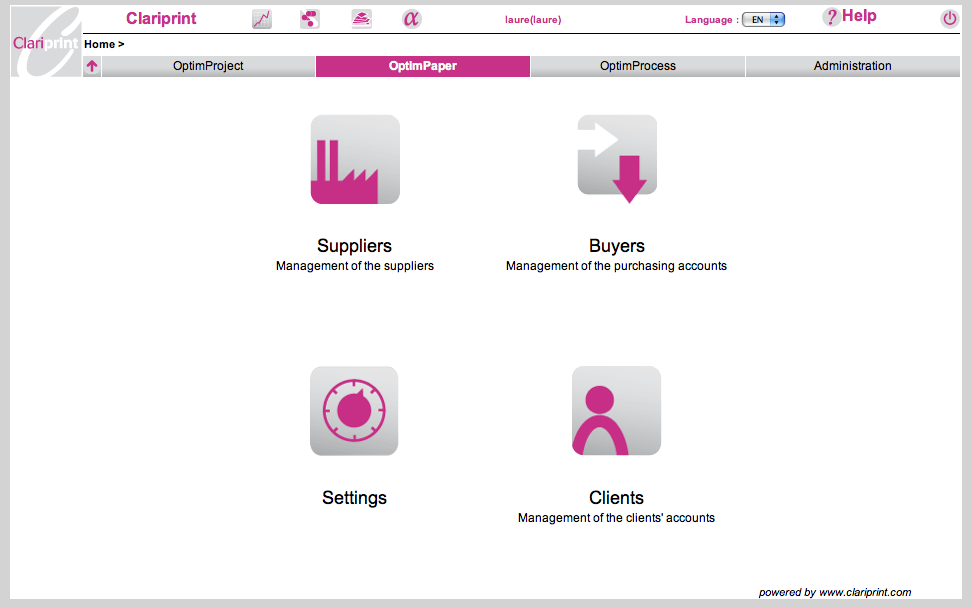Click the up arrow navigation icon
The height and width of the screenshot is (608, 972).
(x=92, y=67)
